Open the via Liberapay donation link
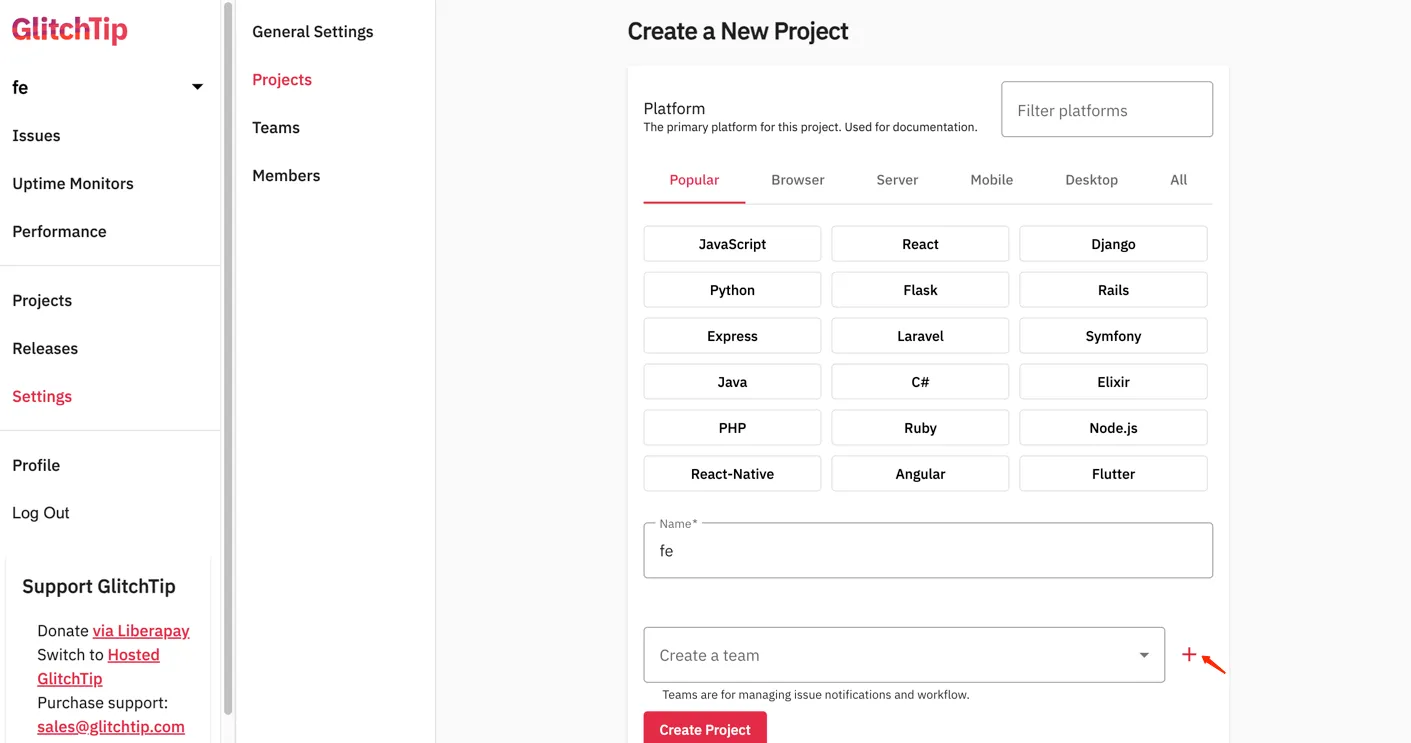The image size is (1411, 743). (x=141, y=631)
